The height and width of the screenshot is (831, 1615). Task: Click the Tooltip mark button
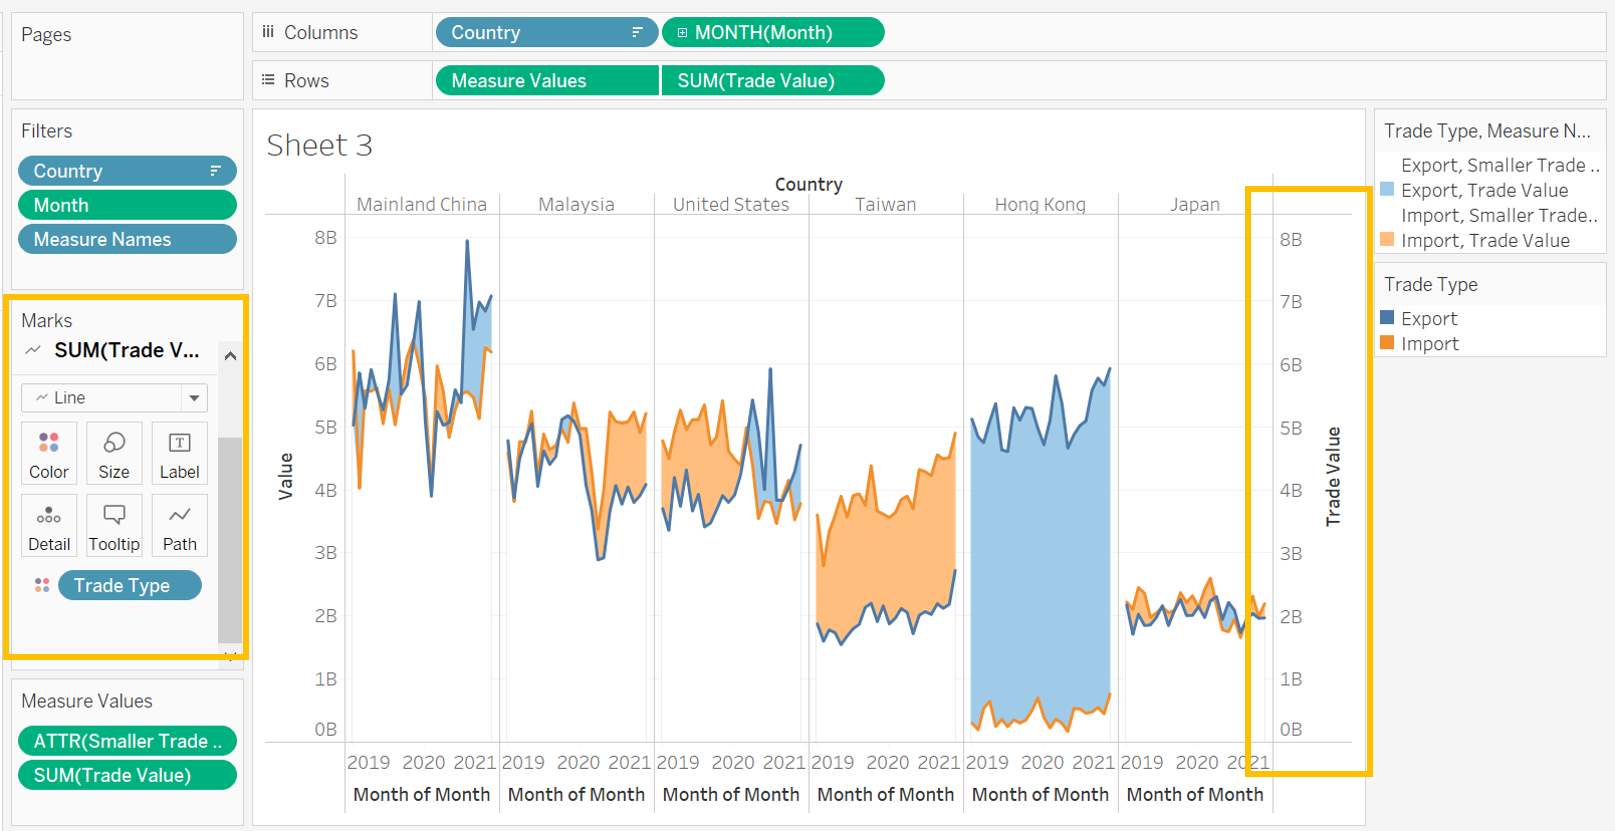click(114, 525)
